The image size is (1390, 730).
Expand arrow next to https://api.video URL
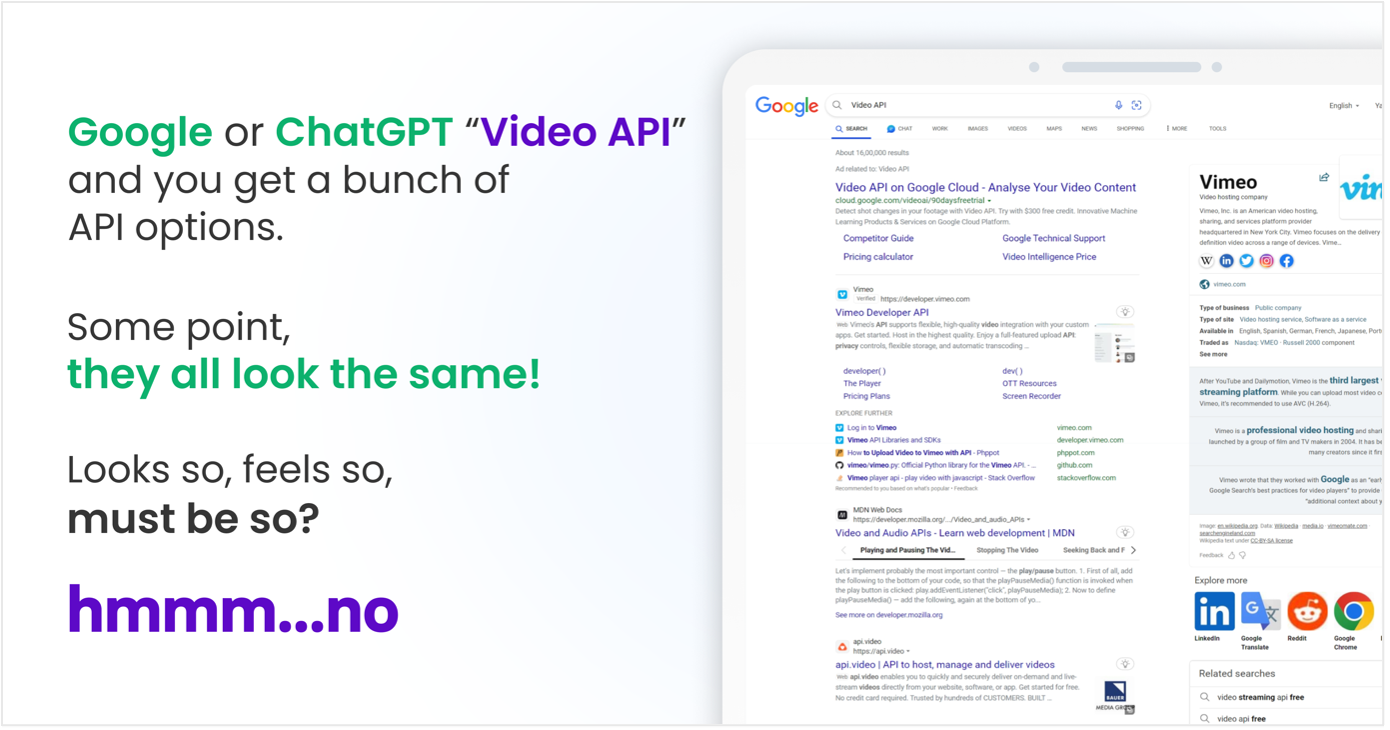(x=908, y=651)
